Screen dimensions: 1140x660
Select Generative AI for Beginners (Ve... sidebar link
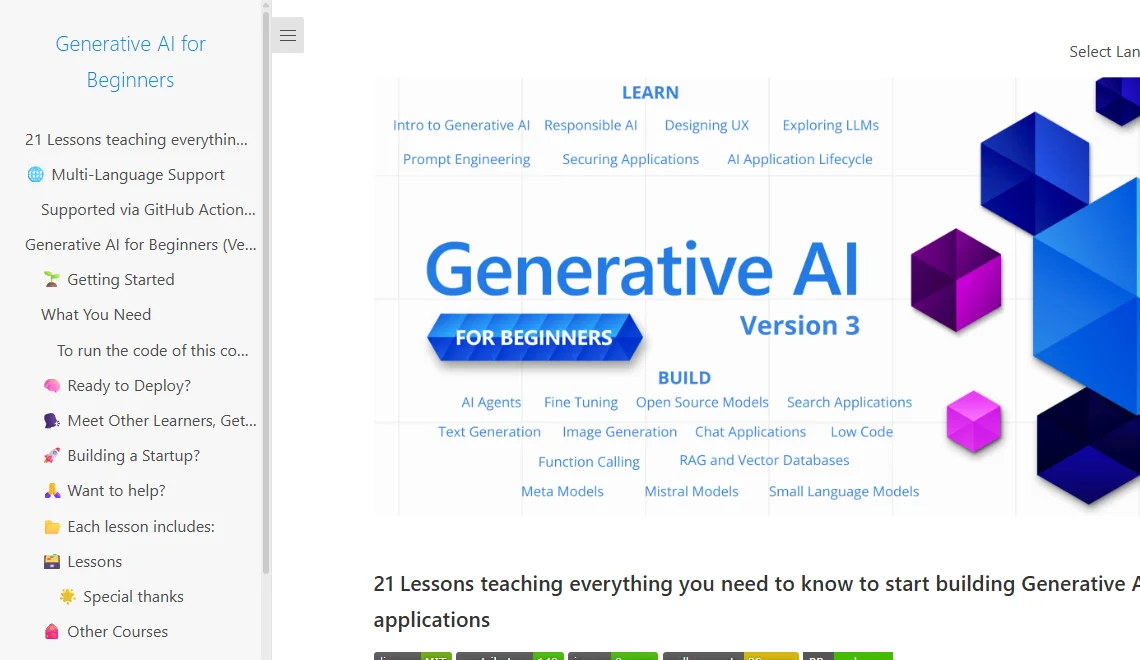(140, 244)
